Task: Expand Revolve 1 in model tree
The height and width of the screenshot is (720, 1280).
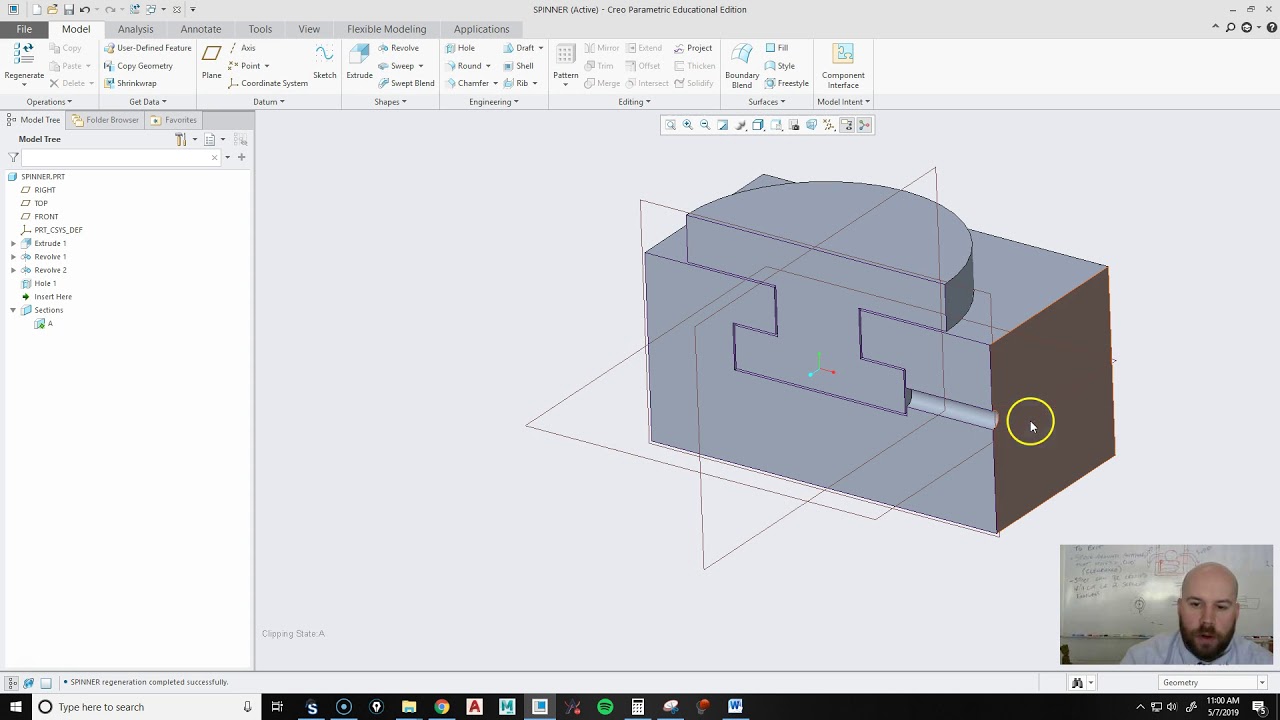Action: click(13, 257)
